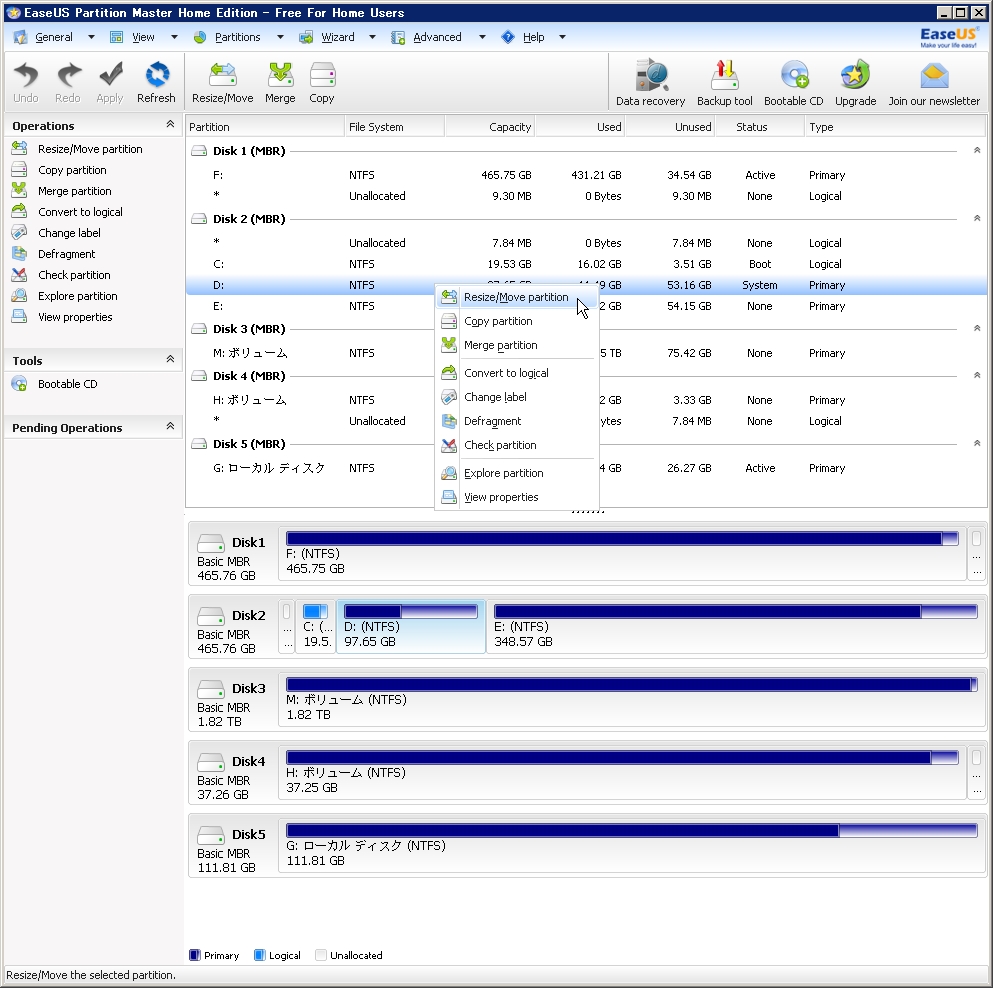Select E: partition bar in Disk2 map
Viewport: 993px width, 988px height.
tap(734, 626)
